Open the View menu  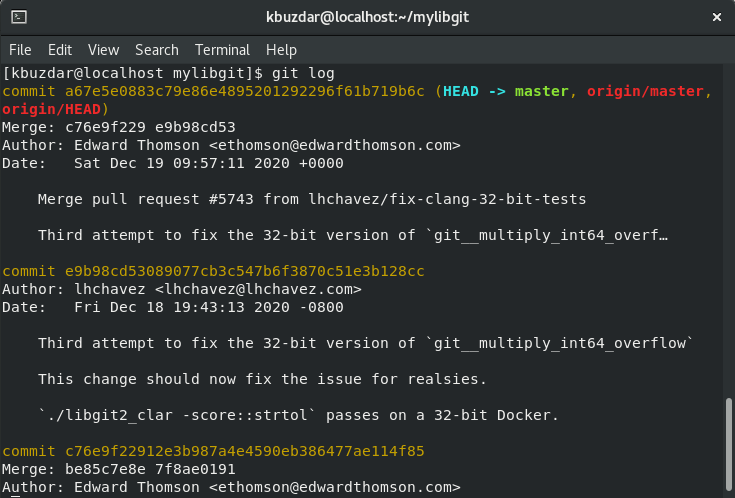103,49
